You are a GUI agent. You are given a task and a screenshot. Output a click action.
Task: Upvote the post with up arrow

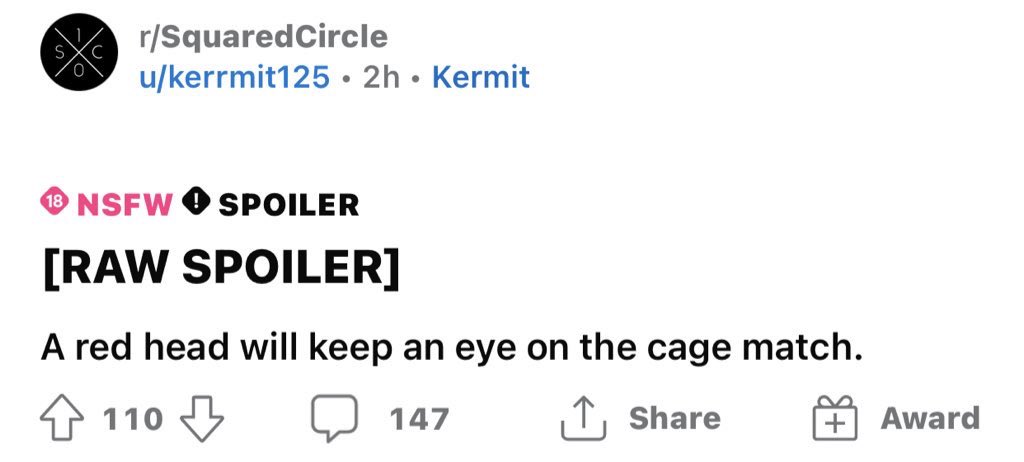[63, 418]
